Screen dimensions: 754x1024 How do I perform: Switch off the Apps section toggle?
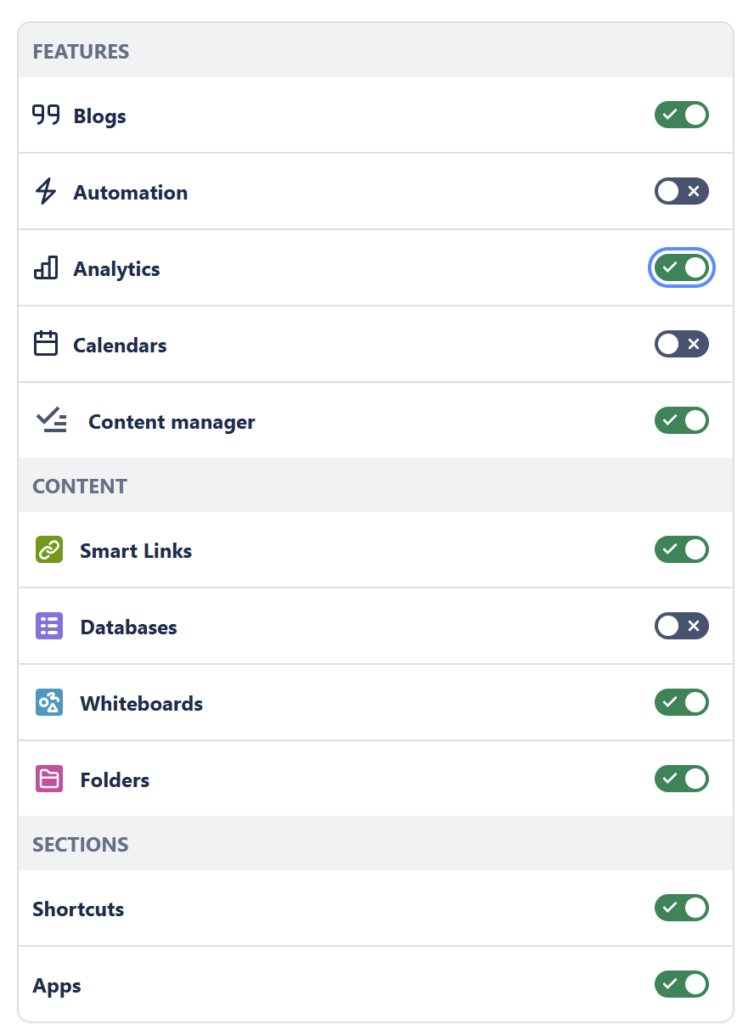coord(682,984)
